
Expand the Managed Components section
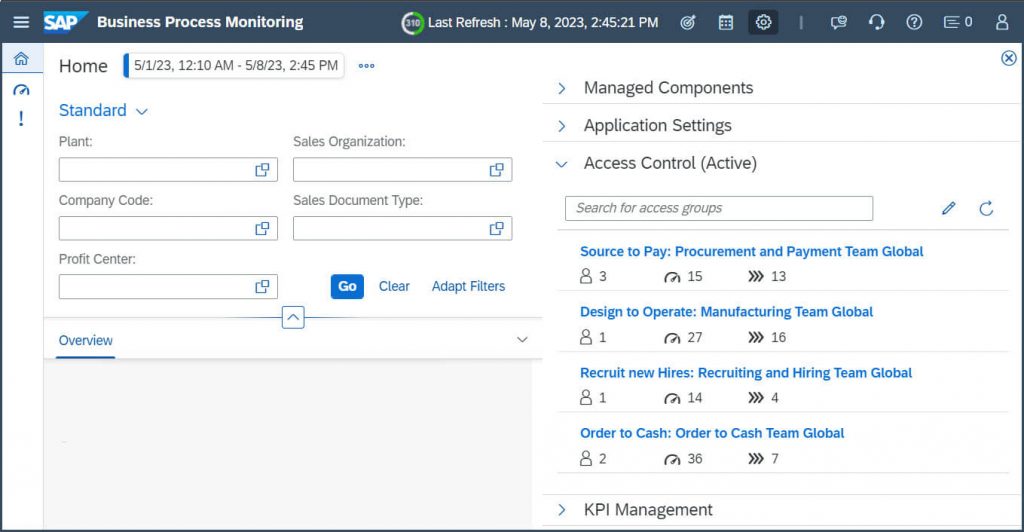click(x=562, y=88)
